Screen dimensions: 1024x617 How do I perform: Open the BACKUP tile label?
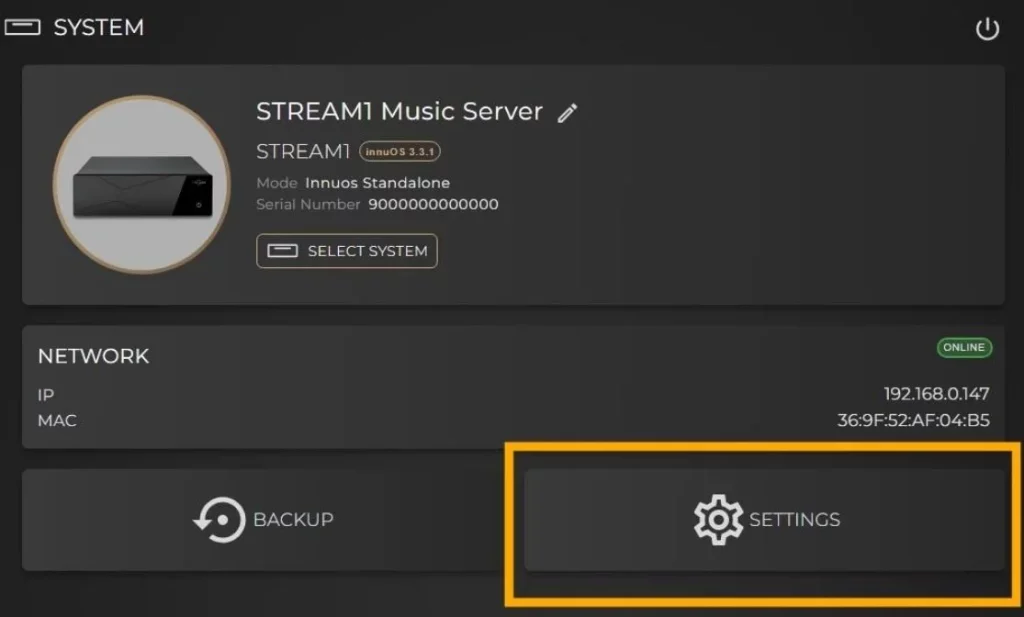293,520
